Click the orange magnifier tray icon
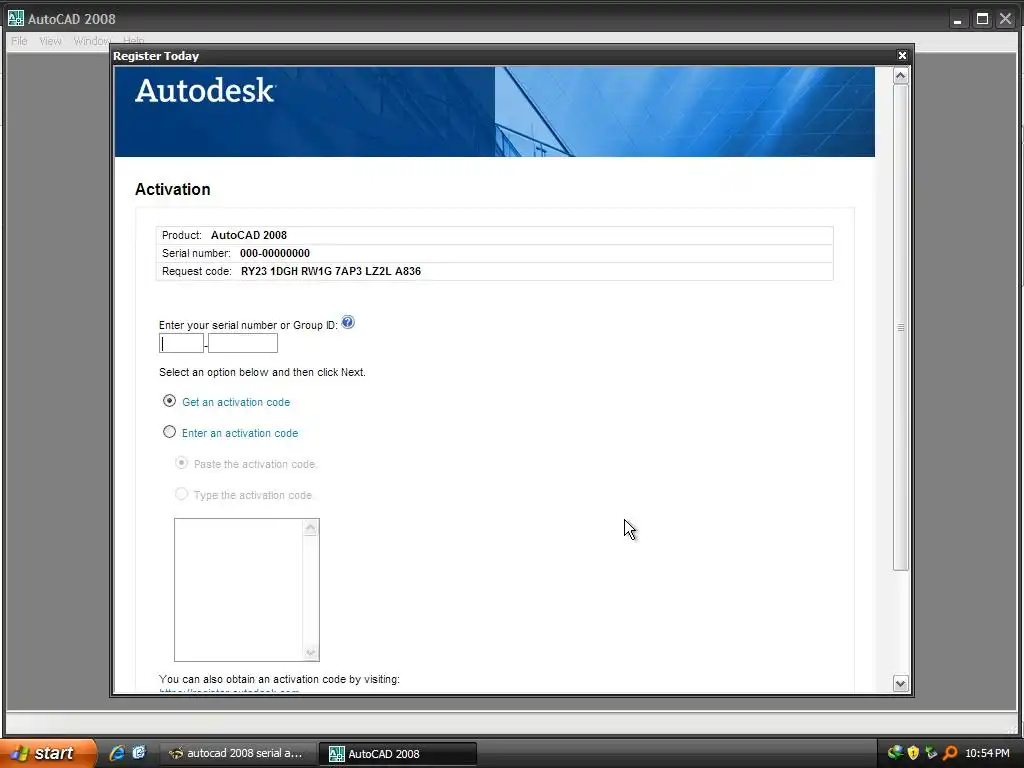1024x768 pixels. point(950,753)
